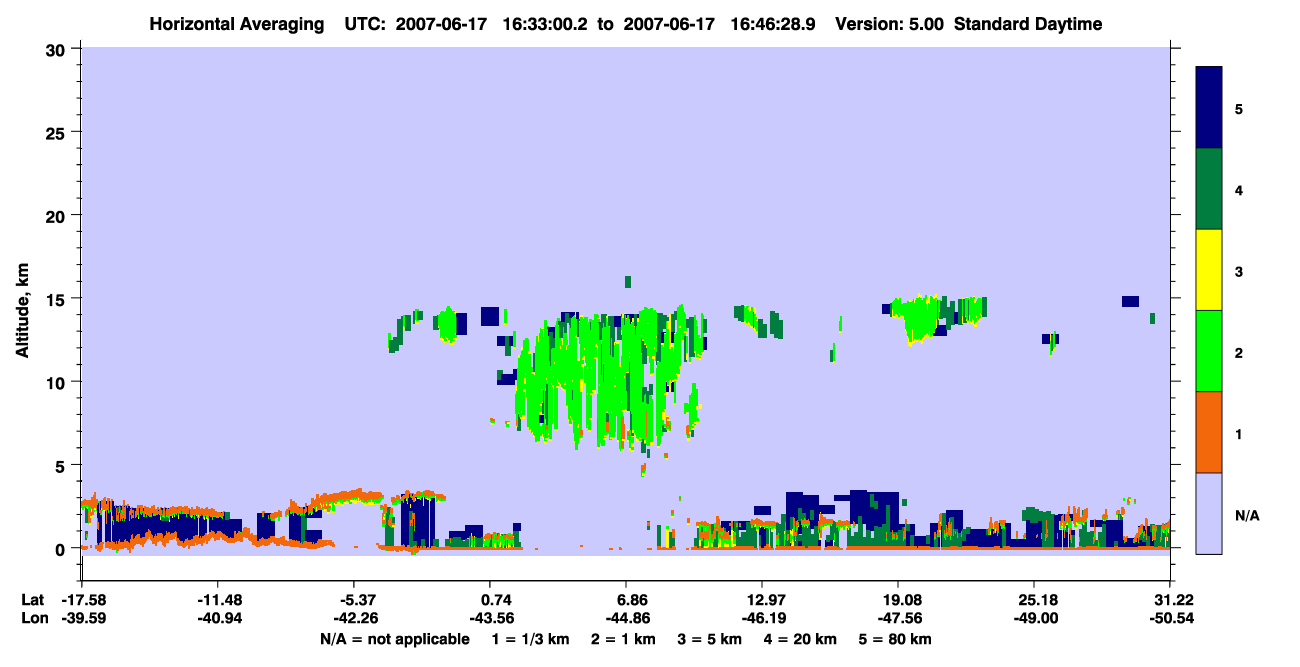
Task: Click the dark green colorbar segment labeled 4
Action: [x=1209, y=189]
